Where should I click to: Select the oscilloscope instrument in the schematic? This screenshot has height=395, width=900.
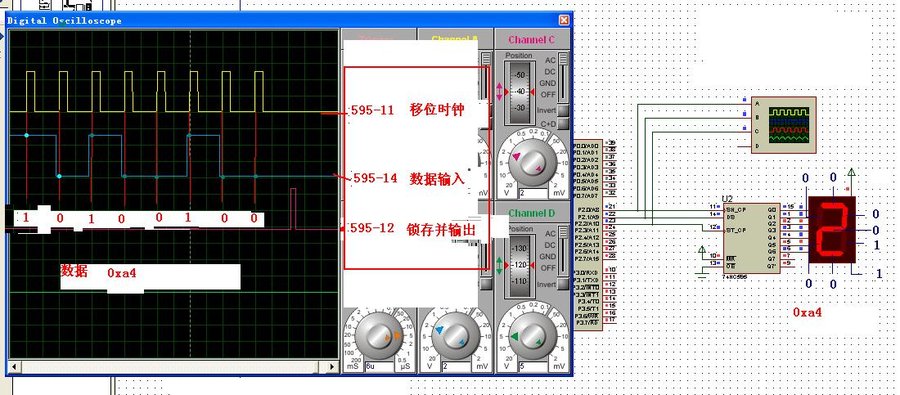[x=783, y=125]
